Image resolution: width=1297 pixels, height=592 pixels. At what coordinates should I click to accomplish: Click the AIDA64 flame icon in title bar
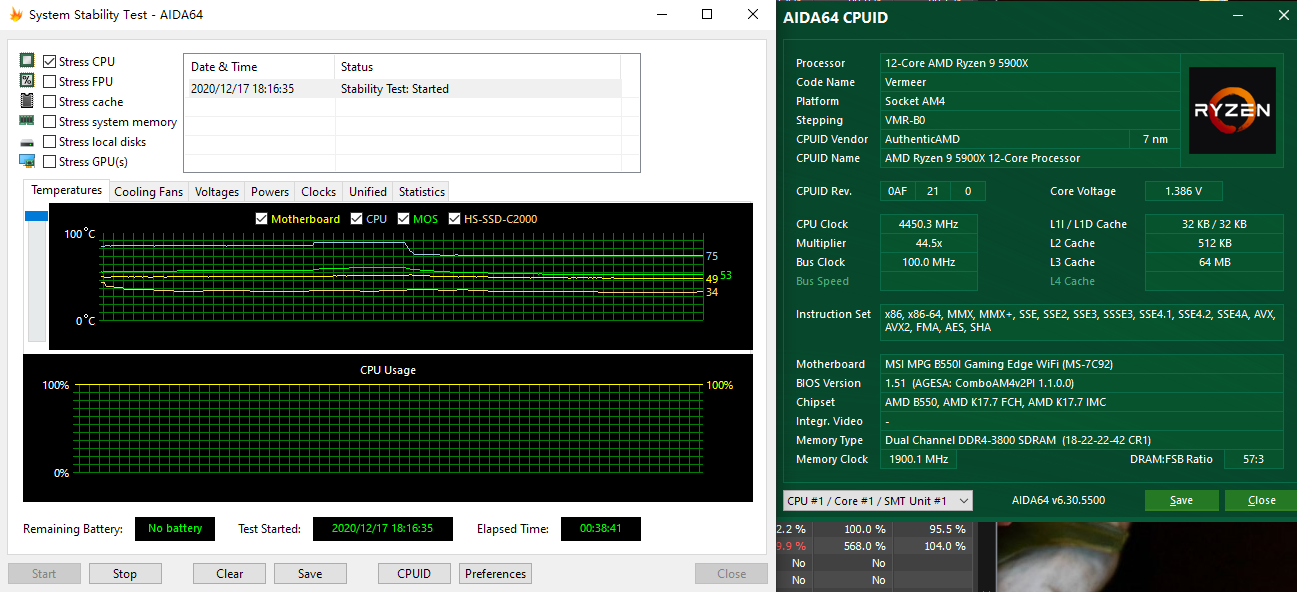pyautogui.click(x=16, y=15)
